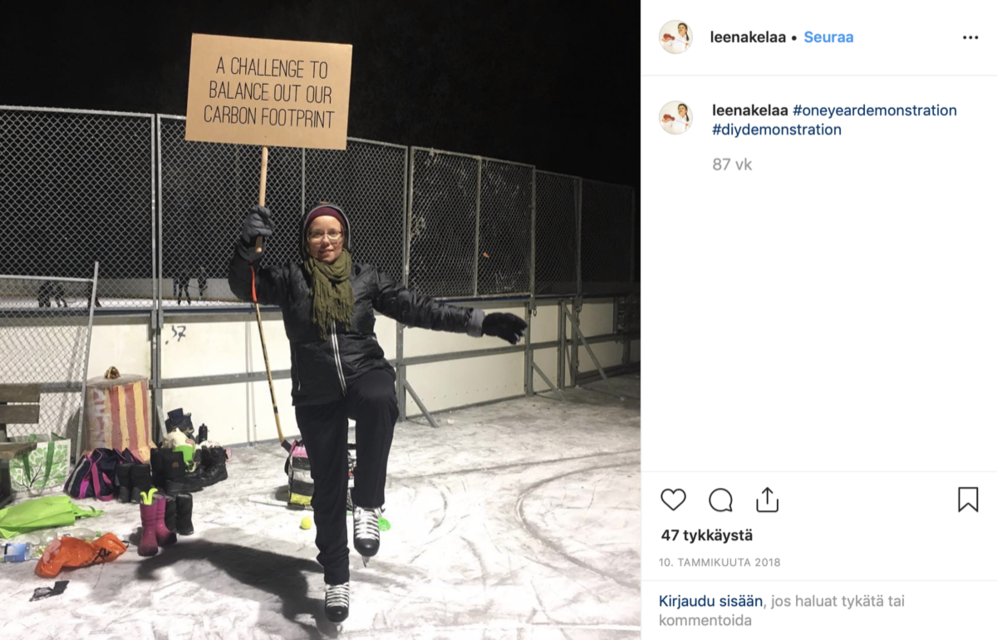Click the 87 vk timestamp
Viewport: 997px width, 640px height.
(732, 165)
